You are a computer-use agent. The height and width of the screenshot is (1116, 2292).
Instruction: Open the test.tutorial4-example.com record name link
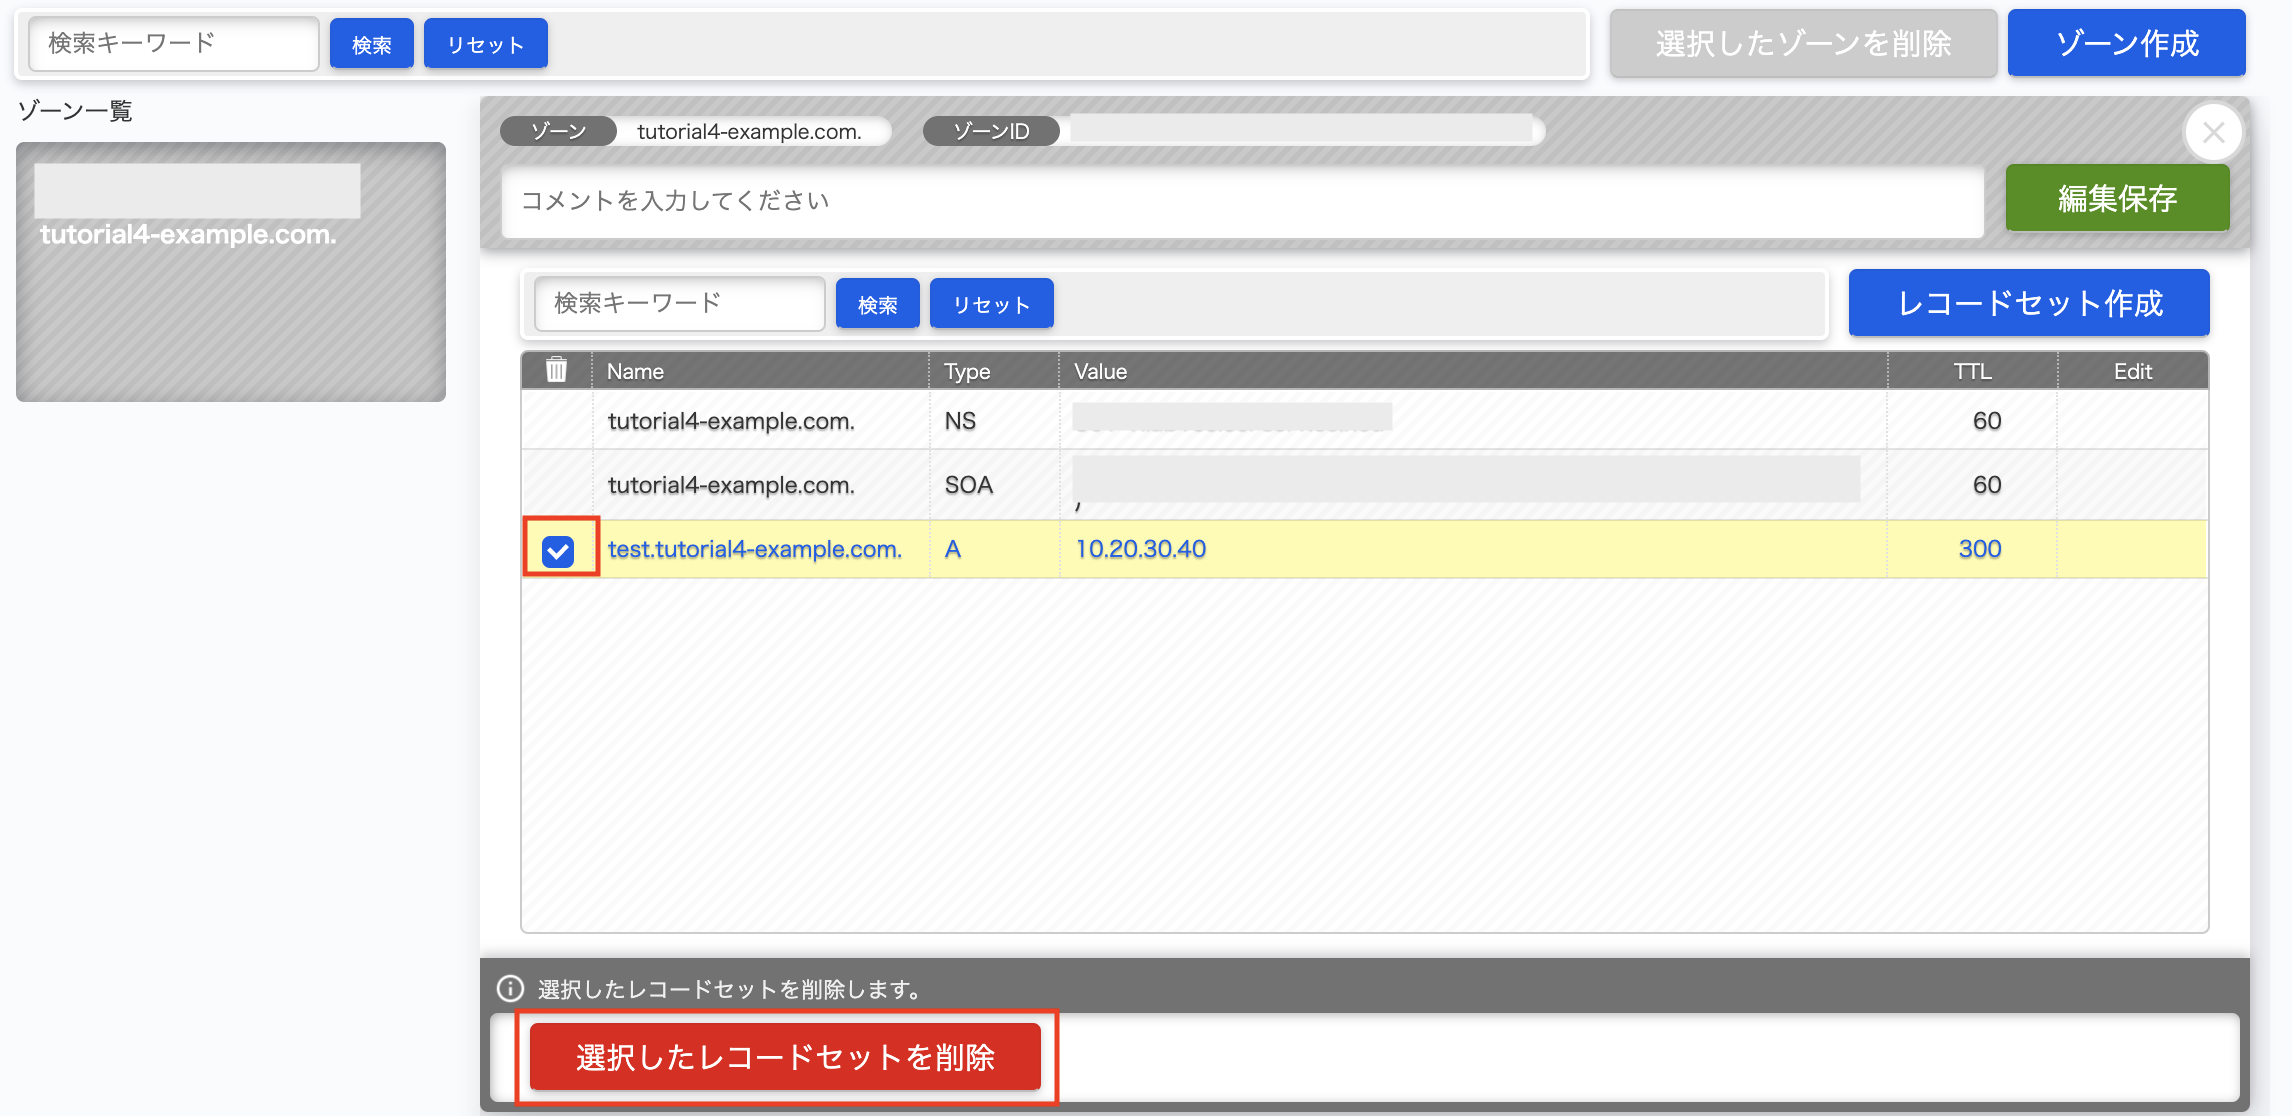click(x=754, y=549)
